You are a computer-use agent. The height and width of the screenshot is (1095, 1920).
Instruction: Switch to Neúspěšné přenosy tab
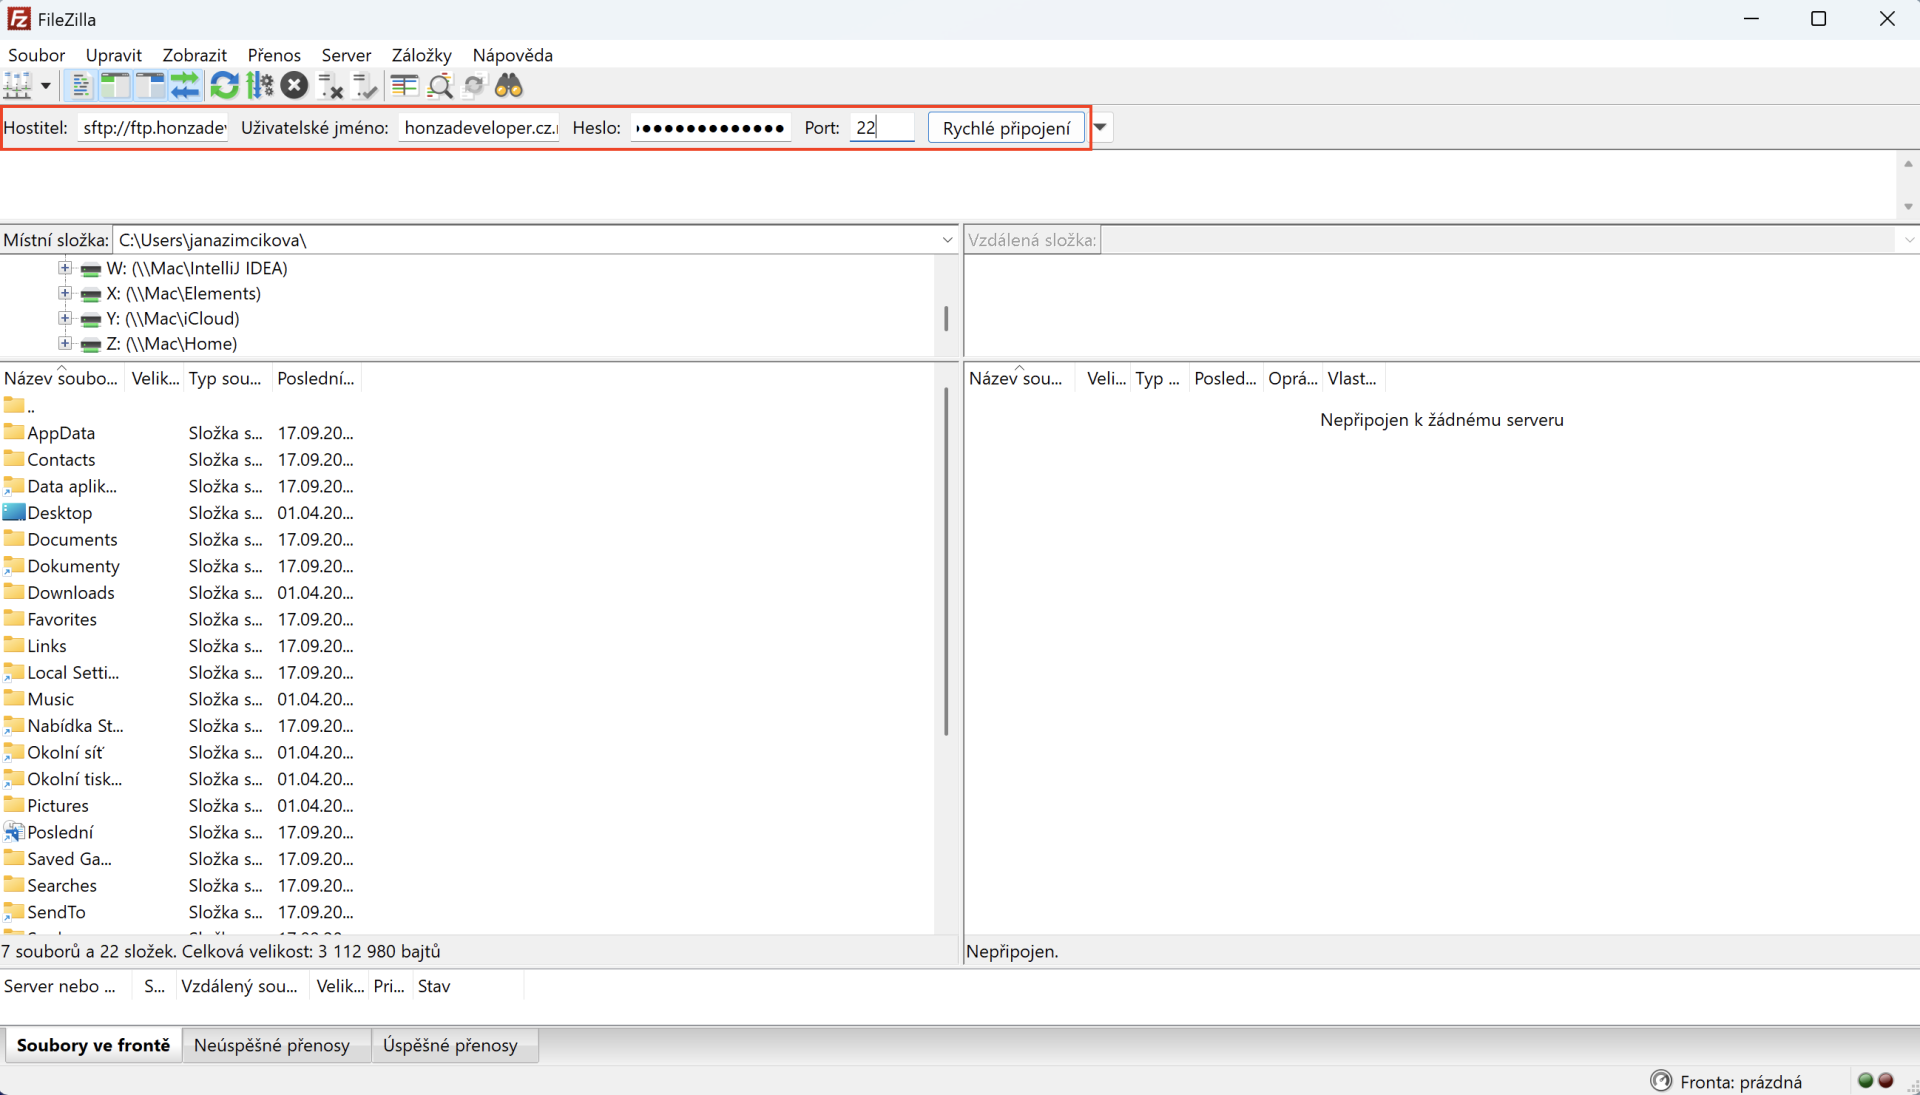[x=272, y=1045]
